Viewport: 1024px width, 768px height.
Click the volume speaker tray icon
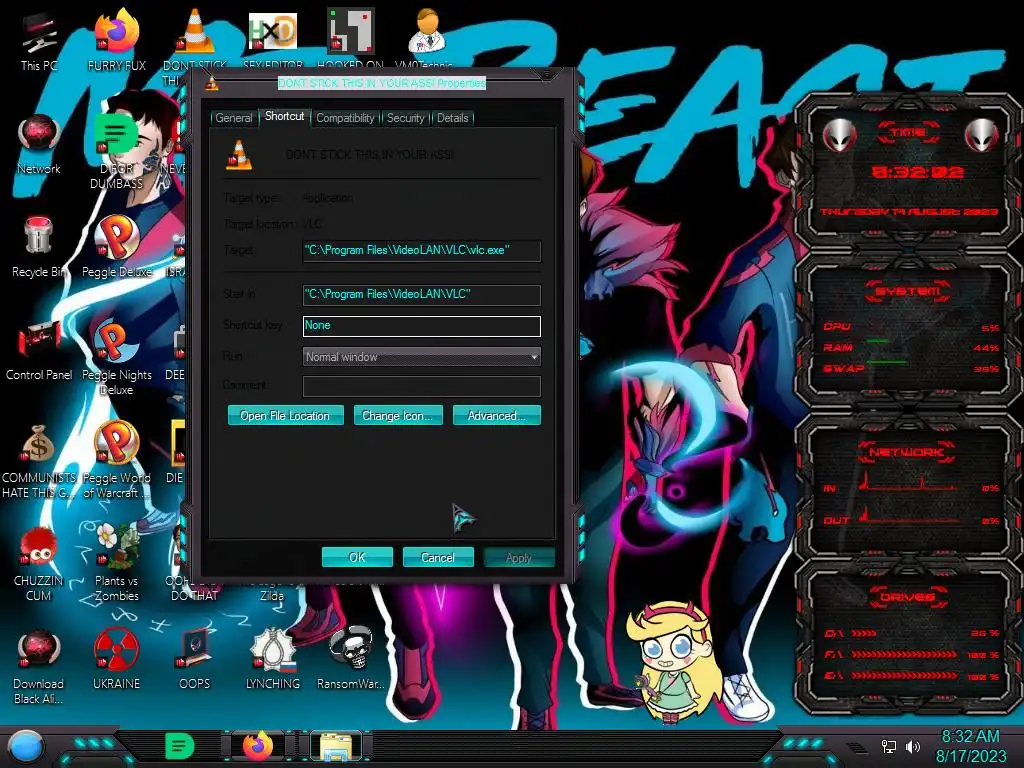(913, 746)
